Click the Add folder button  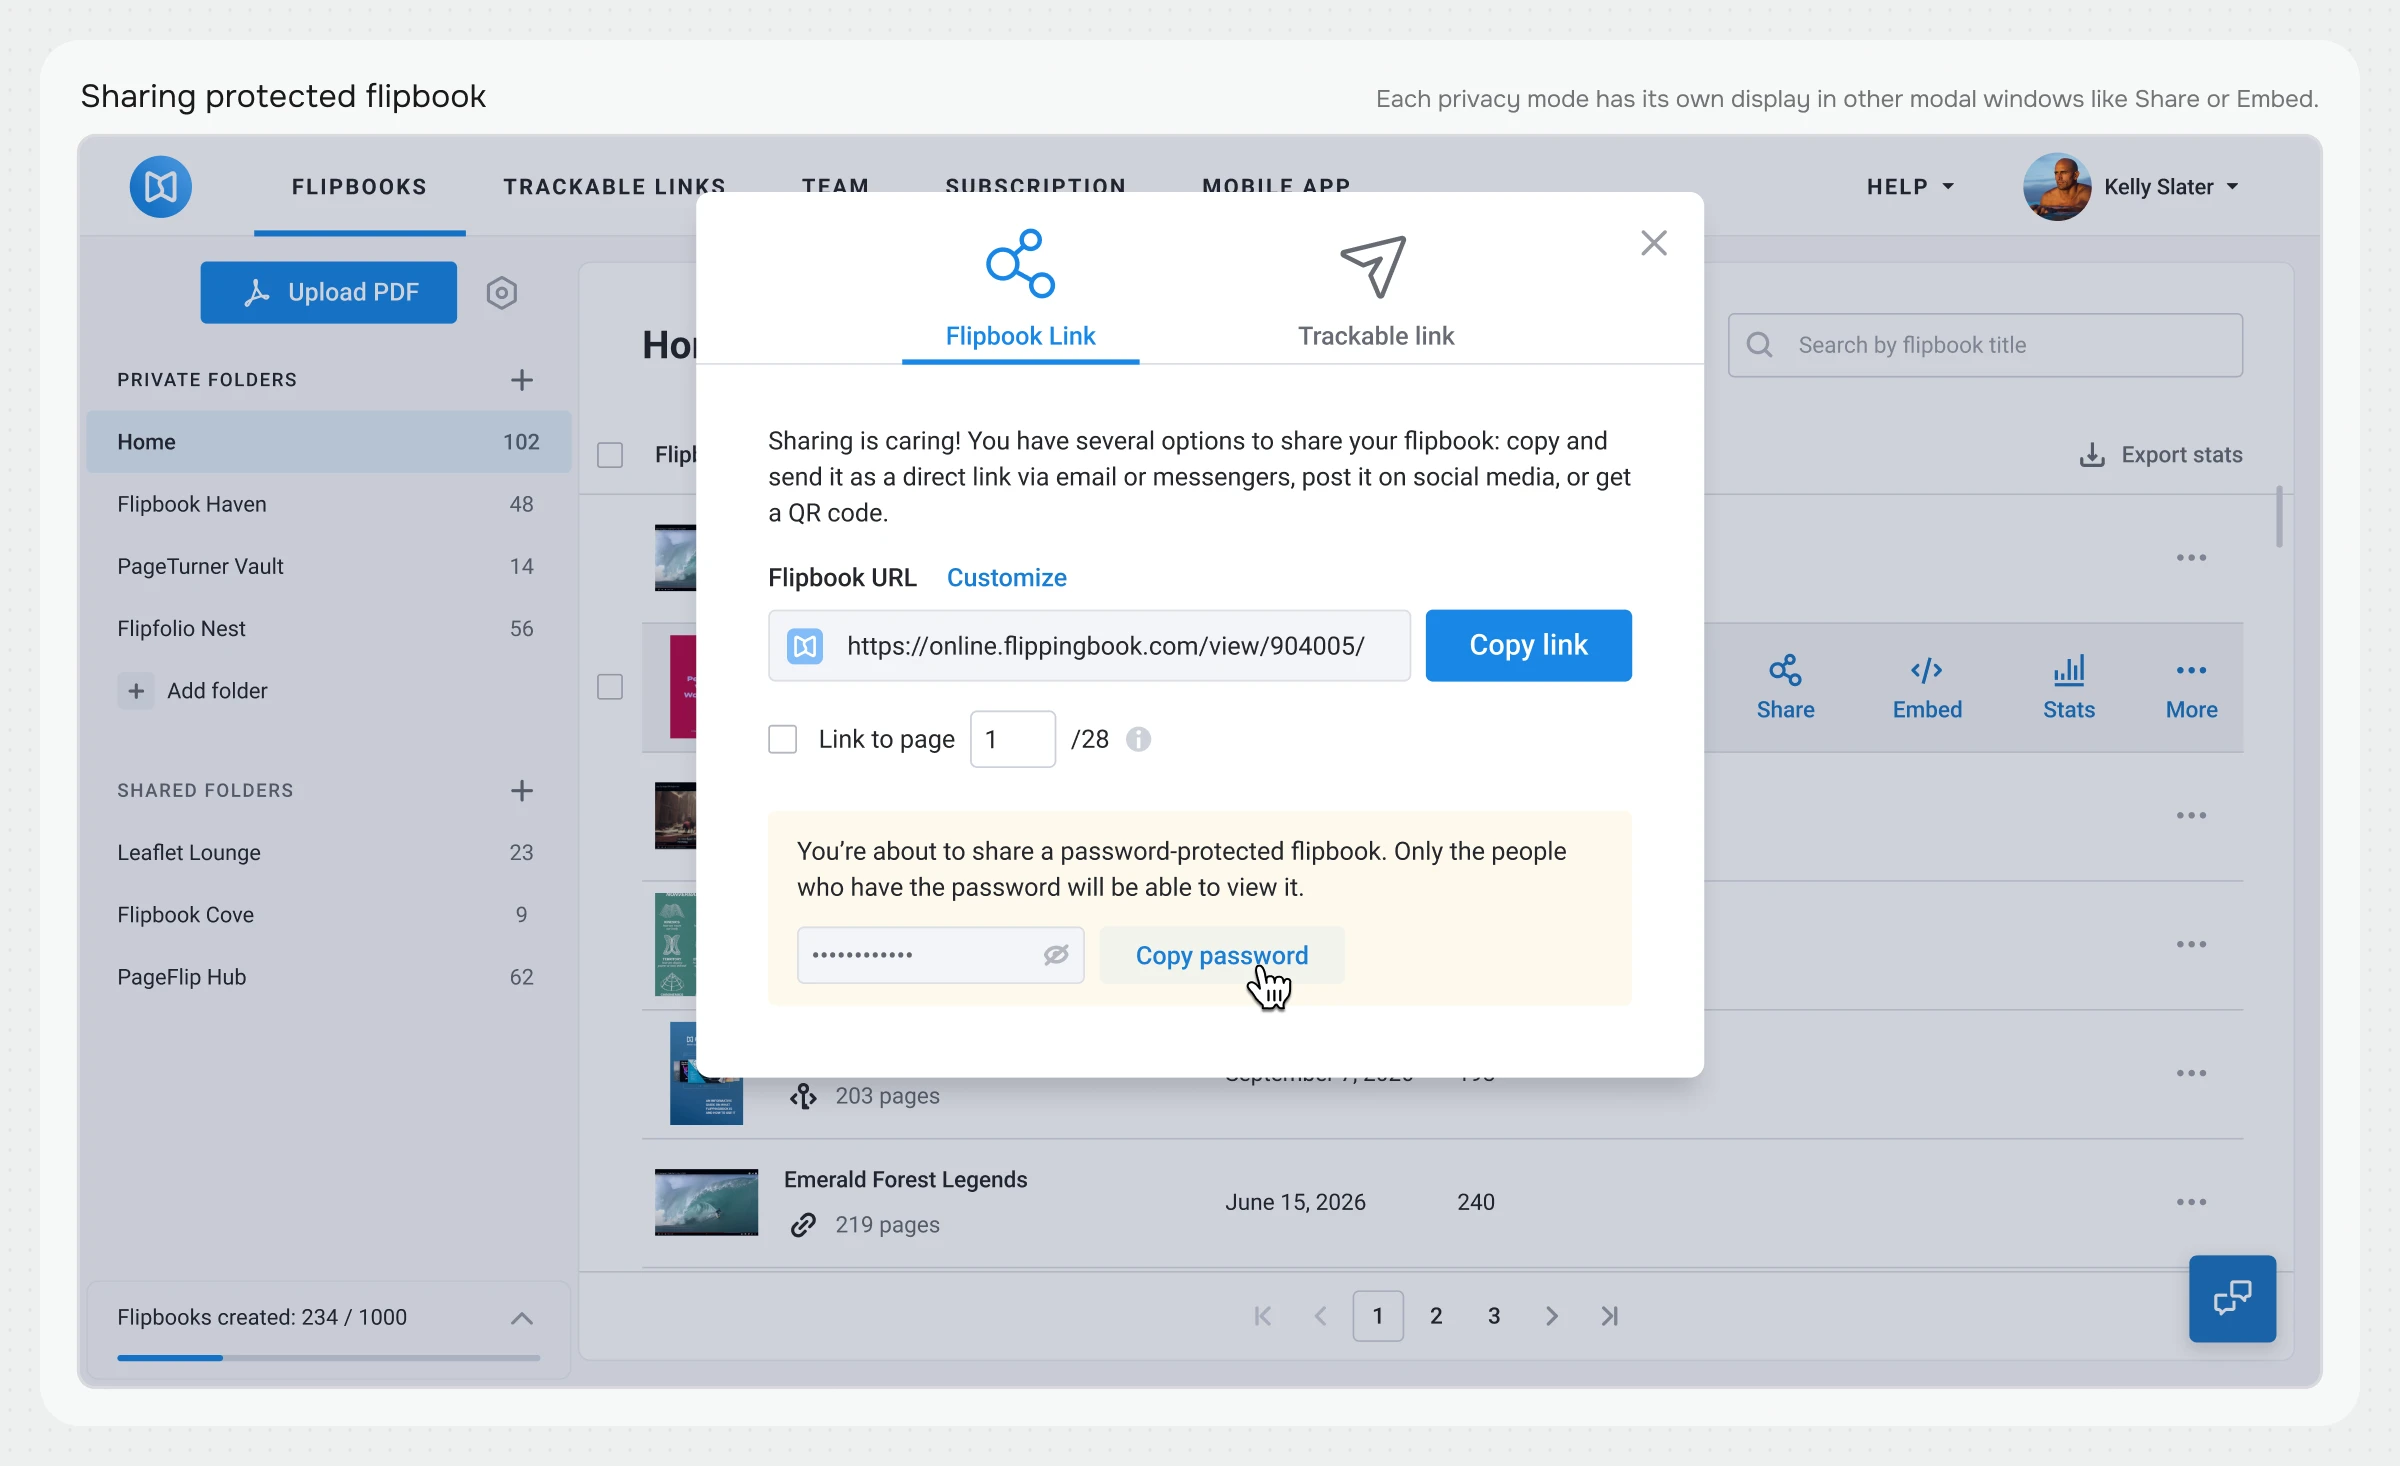pyautogui.click(x=192, y=691)
